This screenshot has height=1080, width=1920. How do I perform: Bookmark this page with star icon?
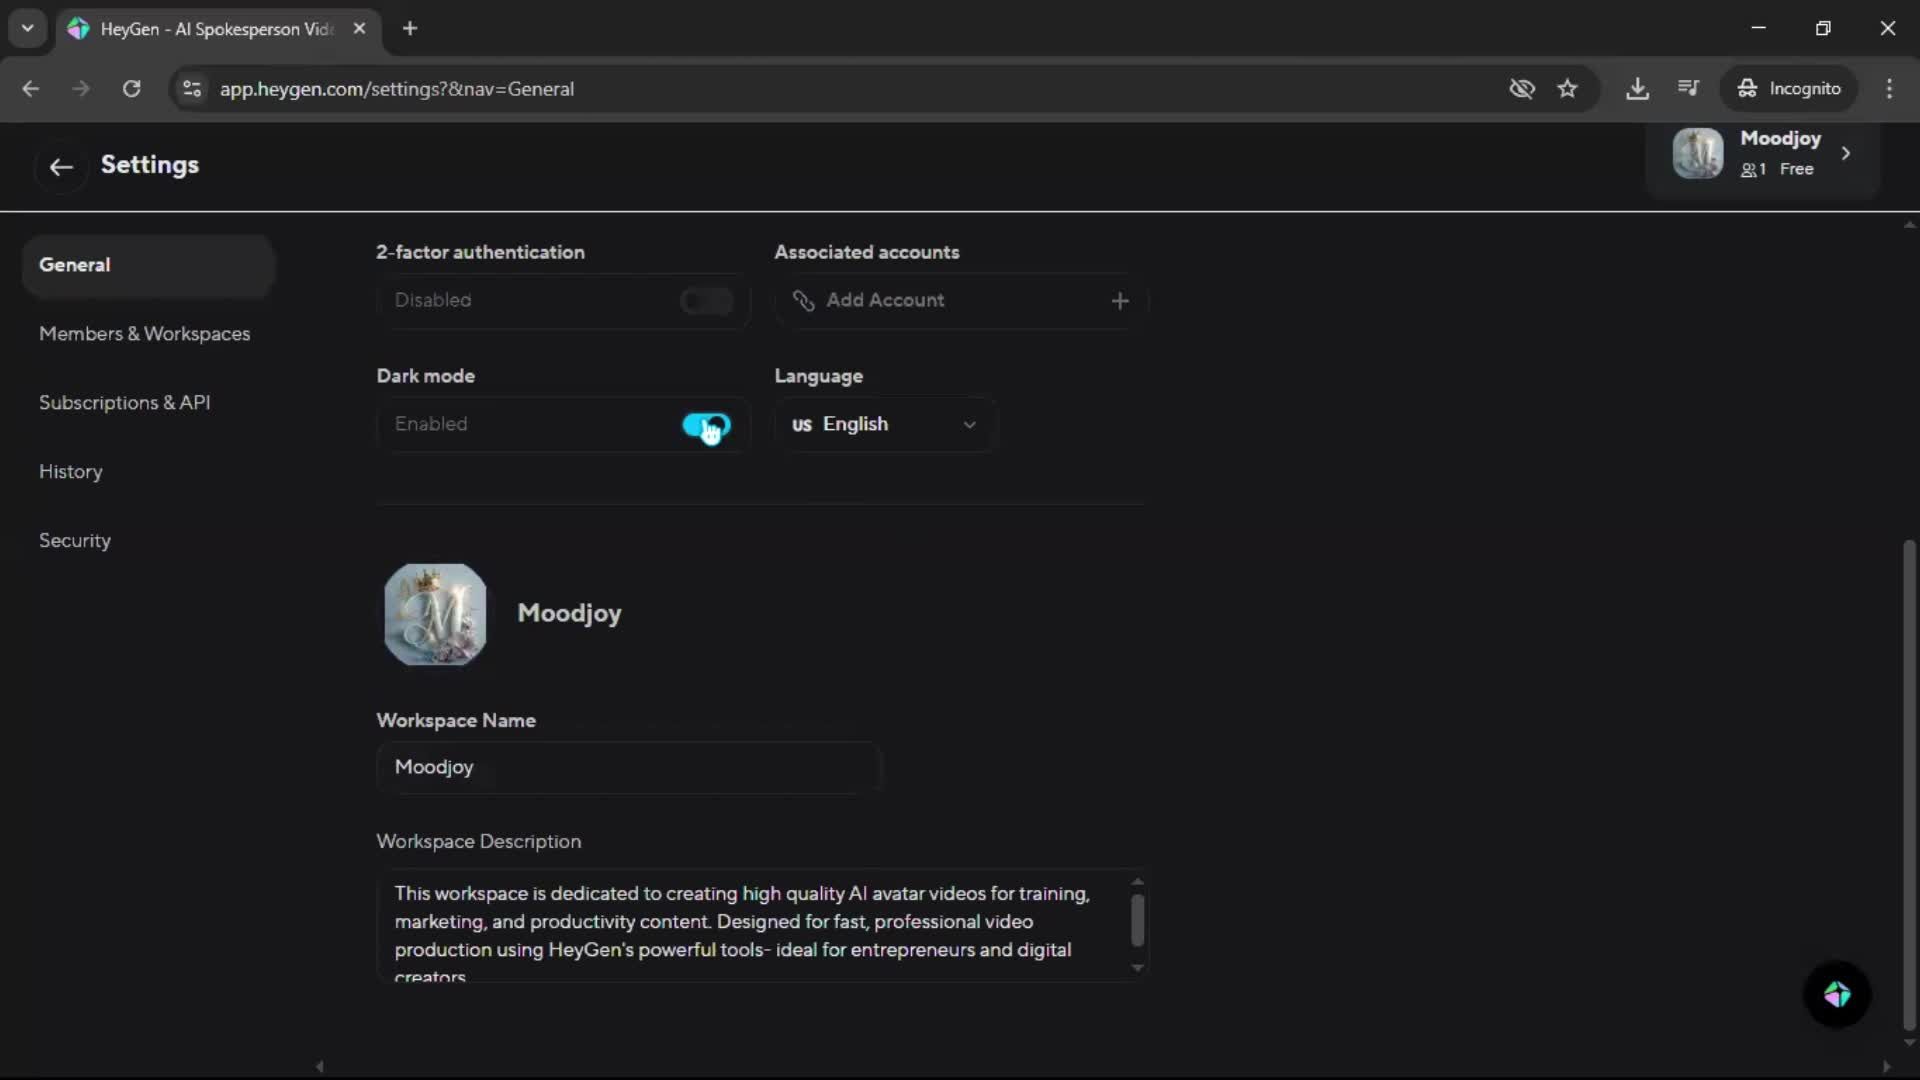(1567, 89)
